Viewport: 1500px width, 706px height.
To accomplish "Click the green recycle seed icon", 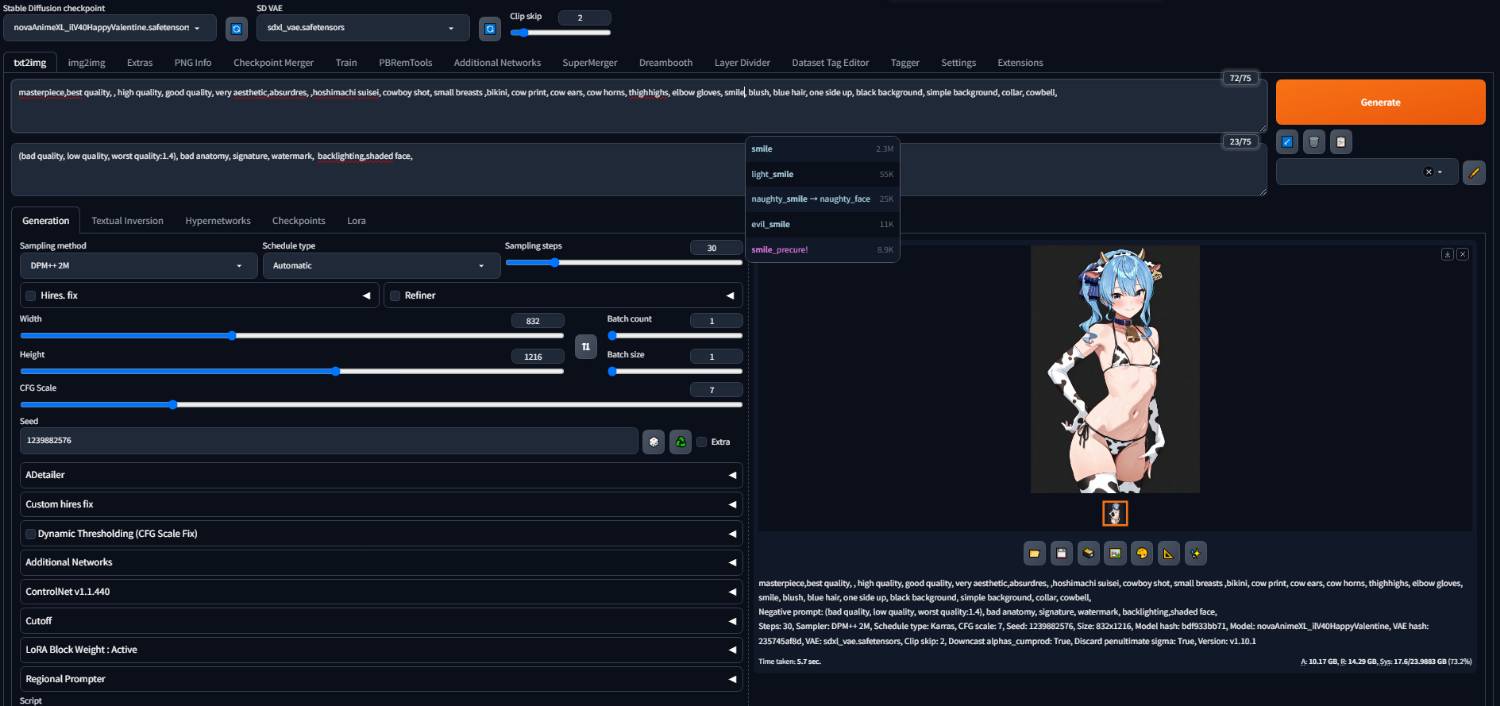I will (x=681, y=441).
